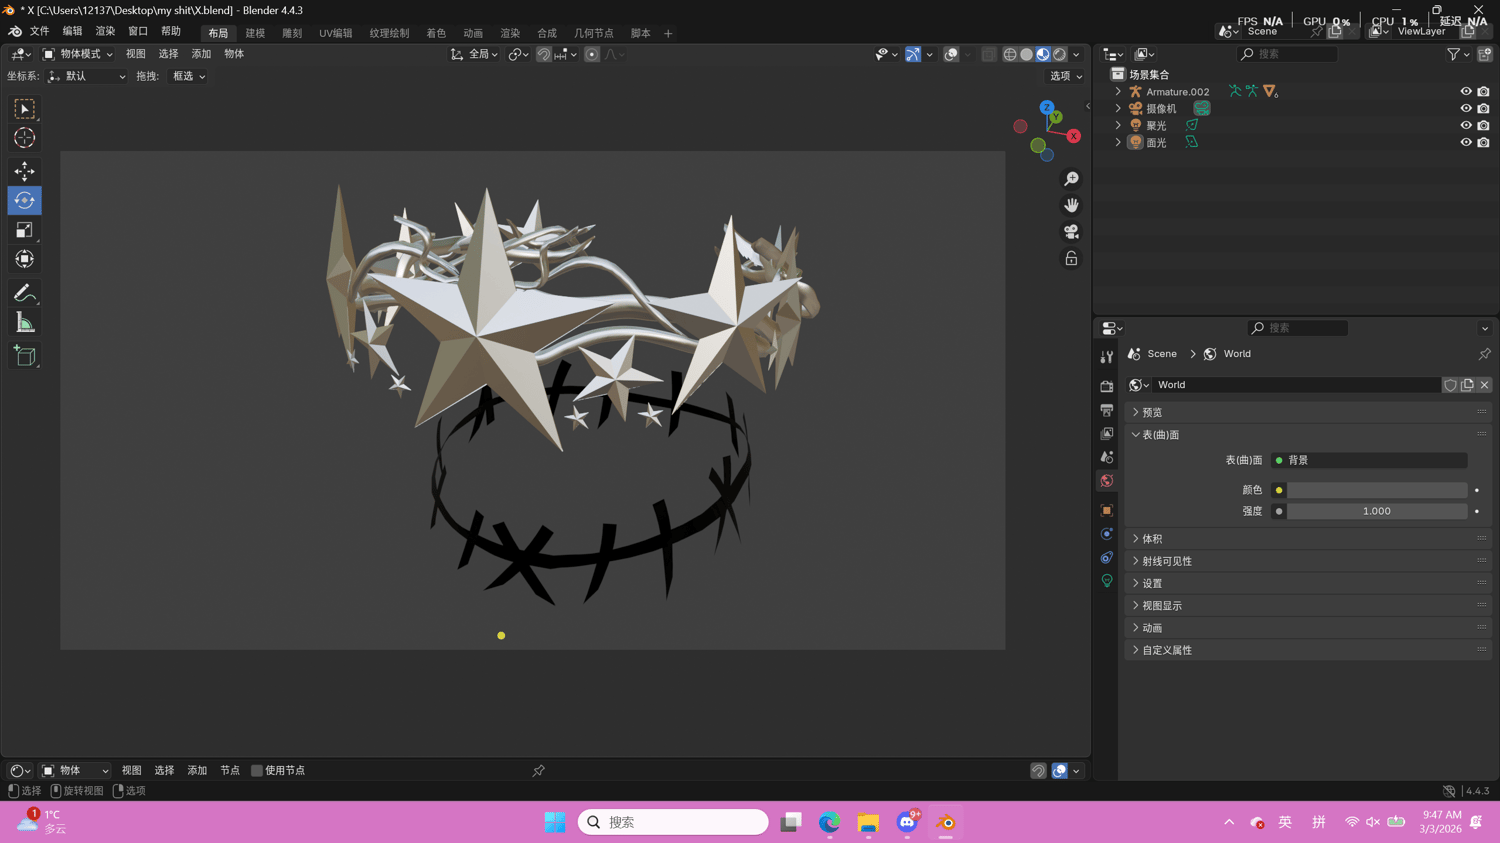The height and width of the screenshot is (843, 1500).
Task: Select the Measure tool
Action: coord(24,323)
